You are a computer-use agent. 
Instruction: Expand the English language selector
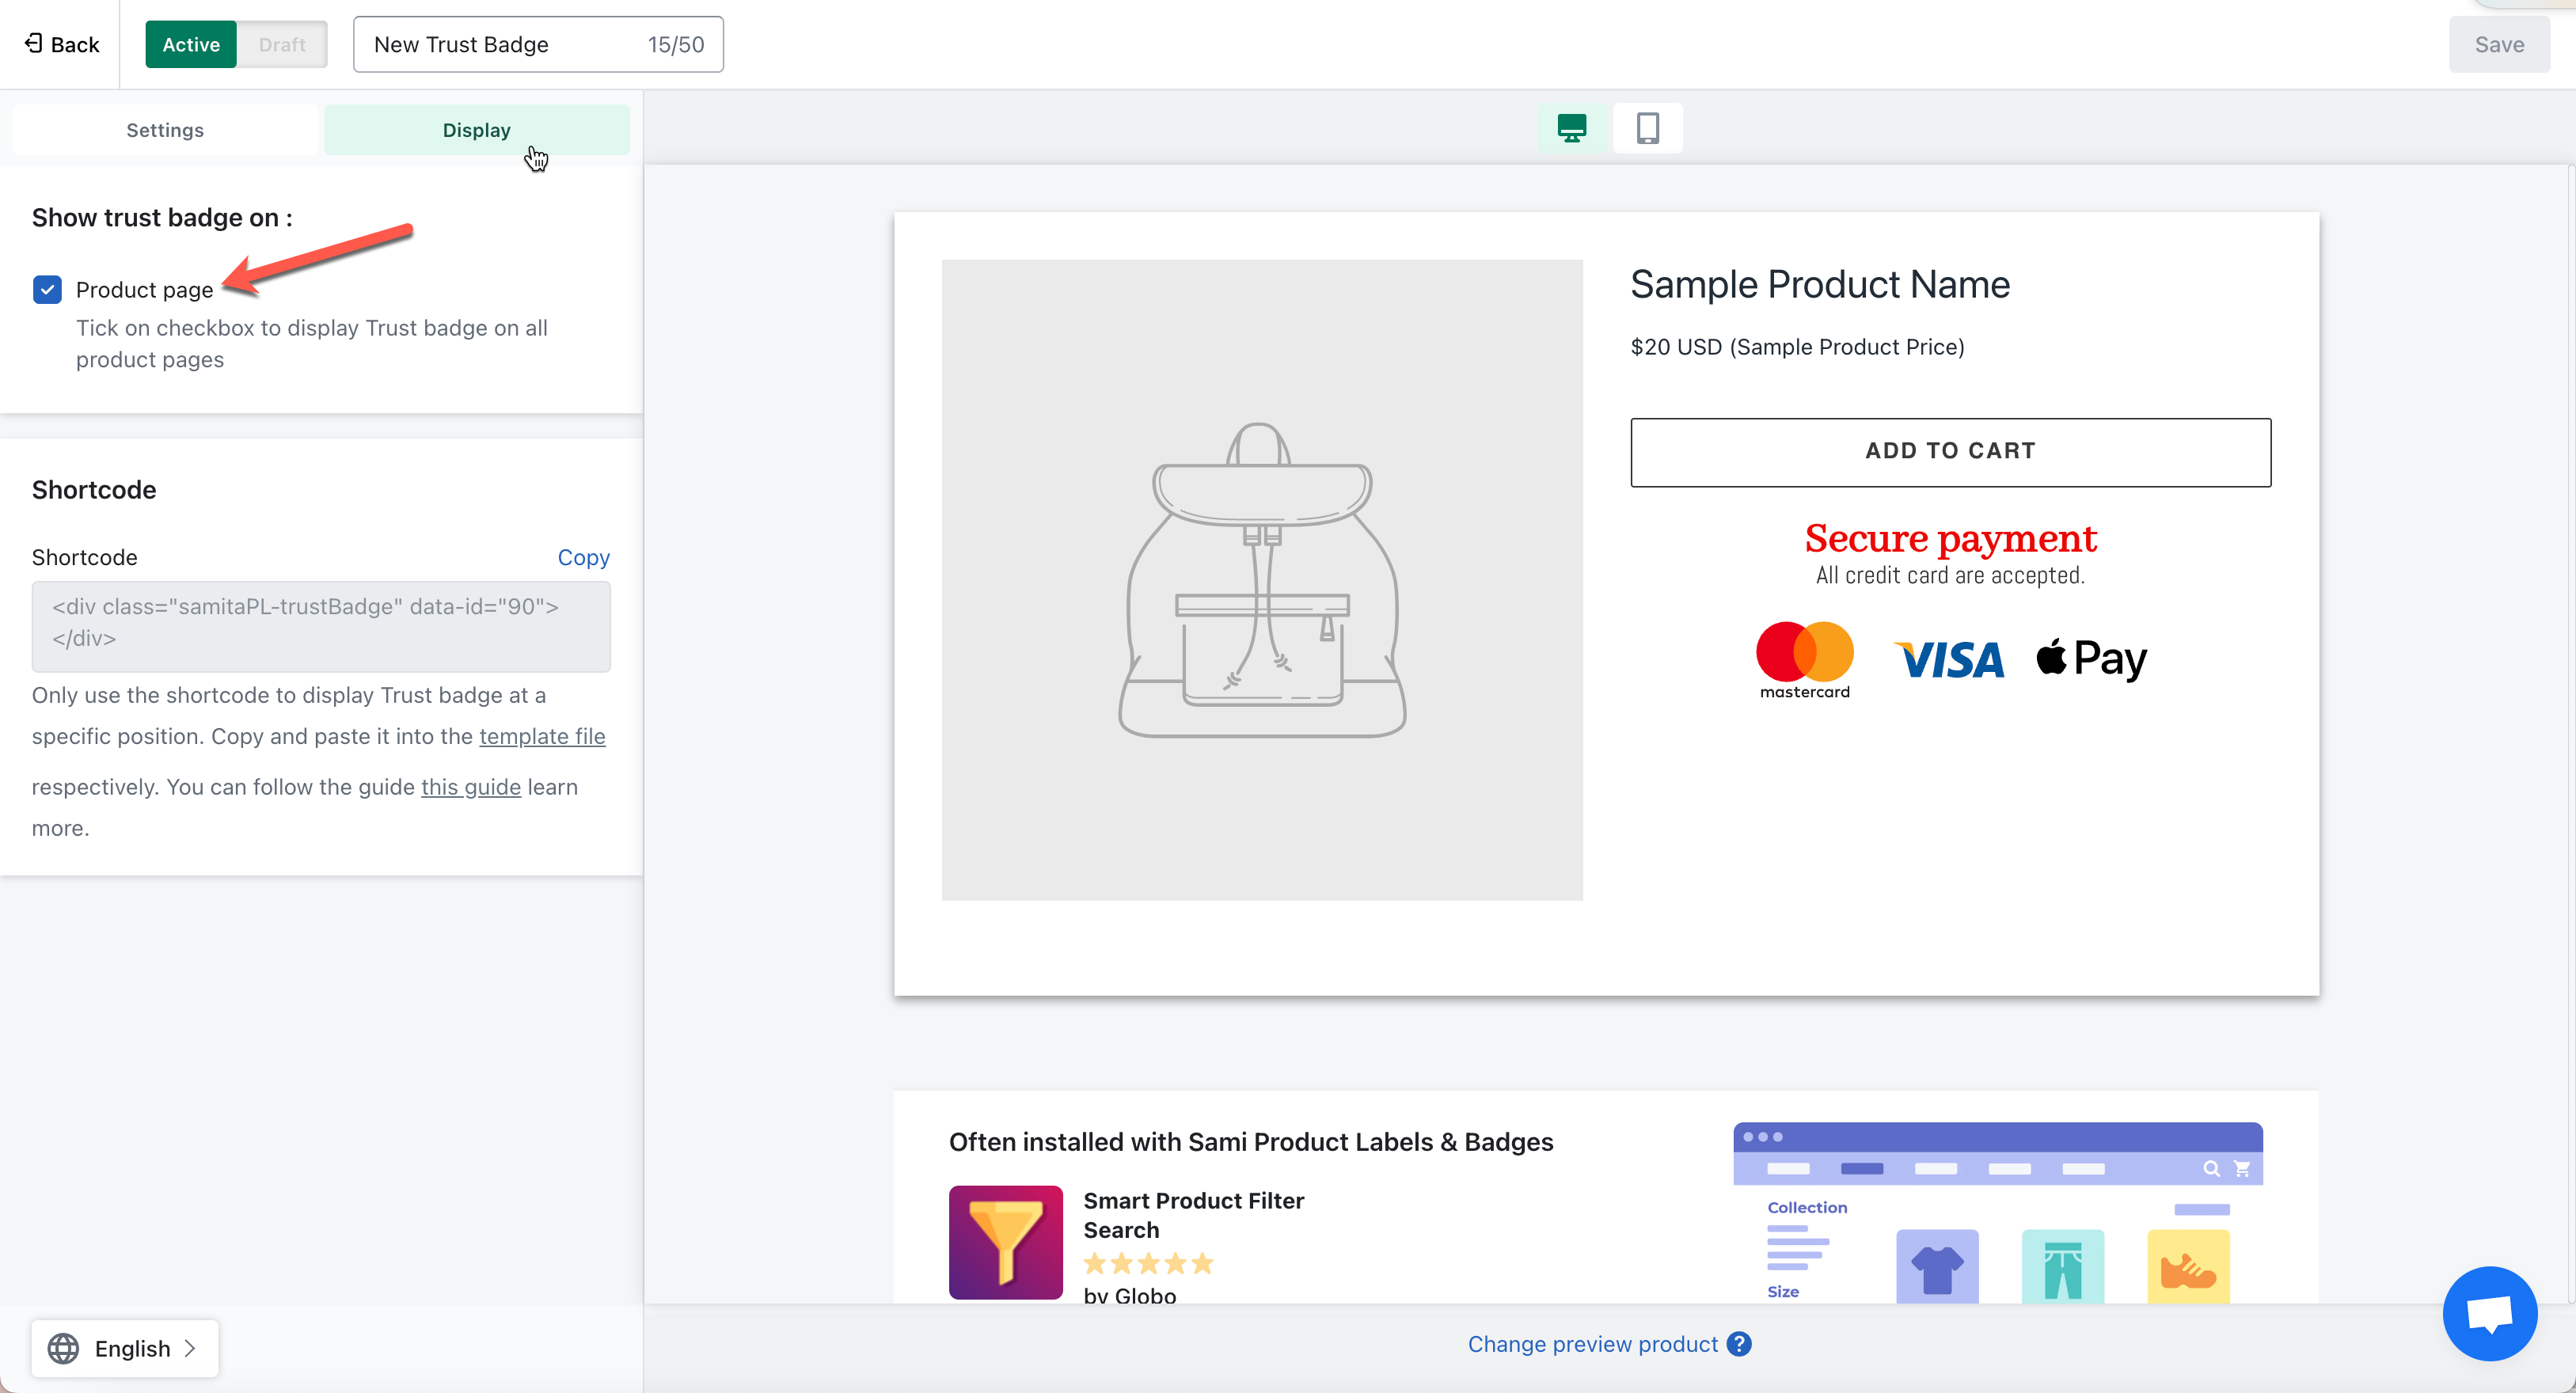[x=125, y=1348]
